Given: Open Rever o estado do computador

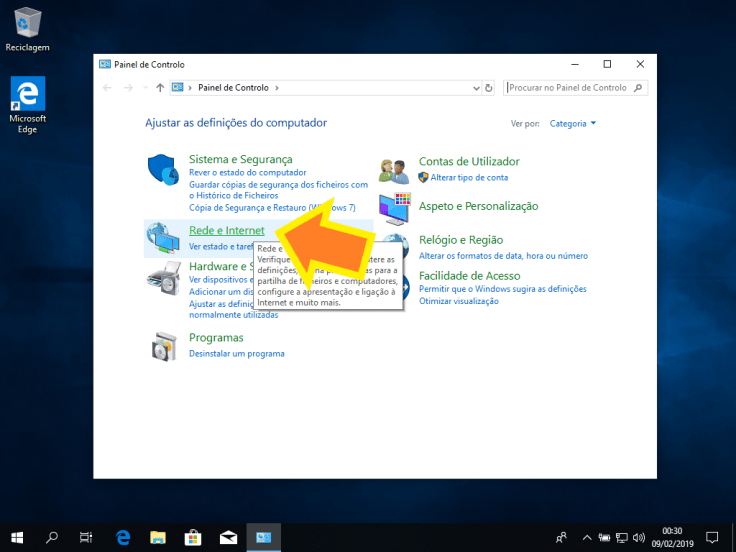Looking at the screenshot, I should [x=233, y=172].
